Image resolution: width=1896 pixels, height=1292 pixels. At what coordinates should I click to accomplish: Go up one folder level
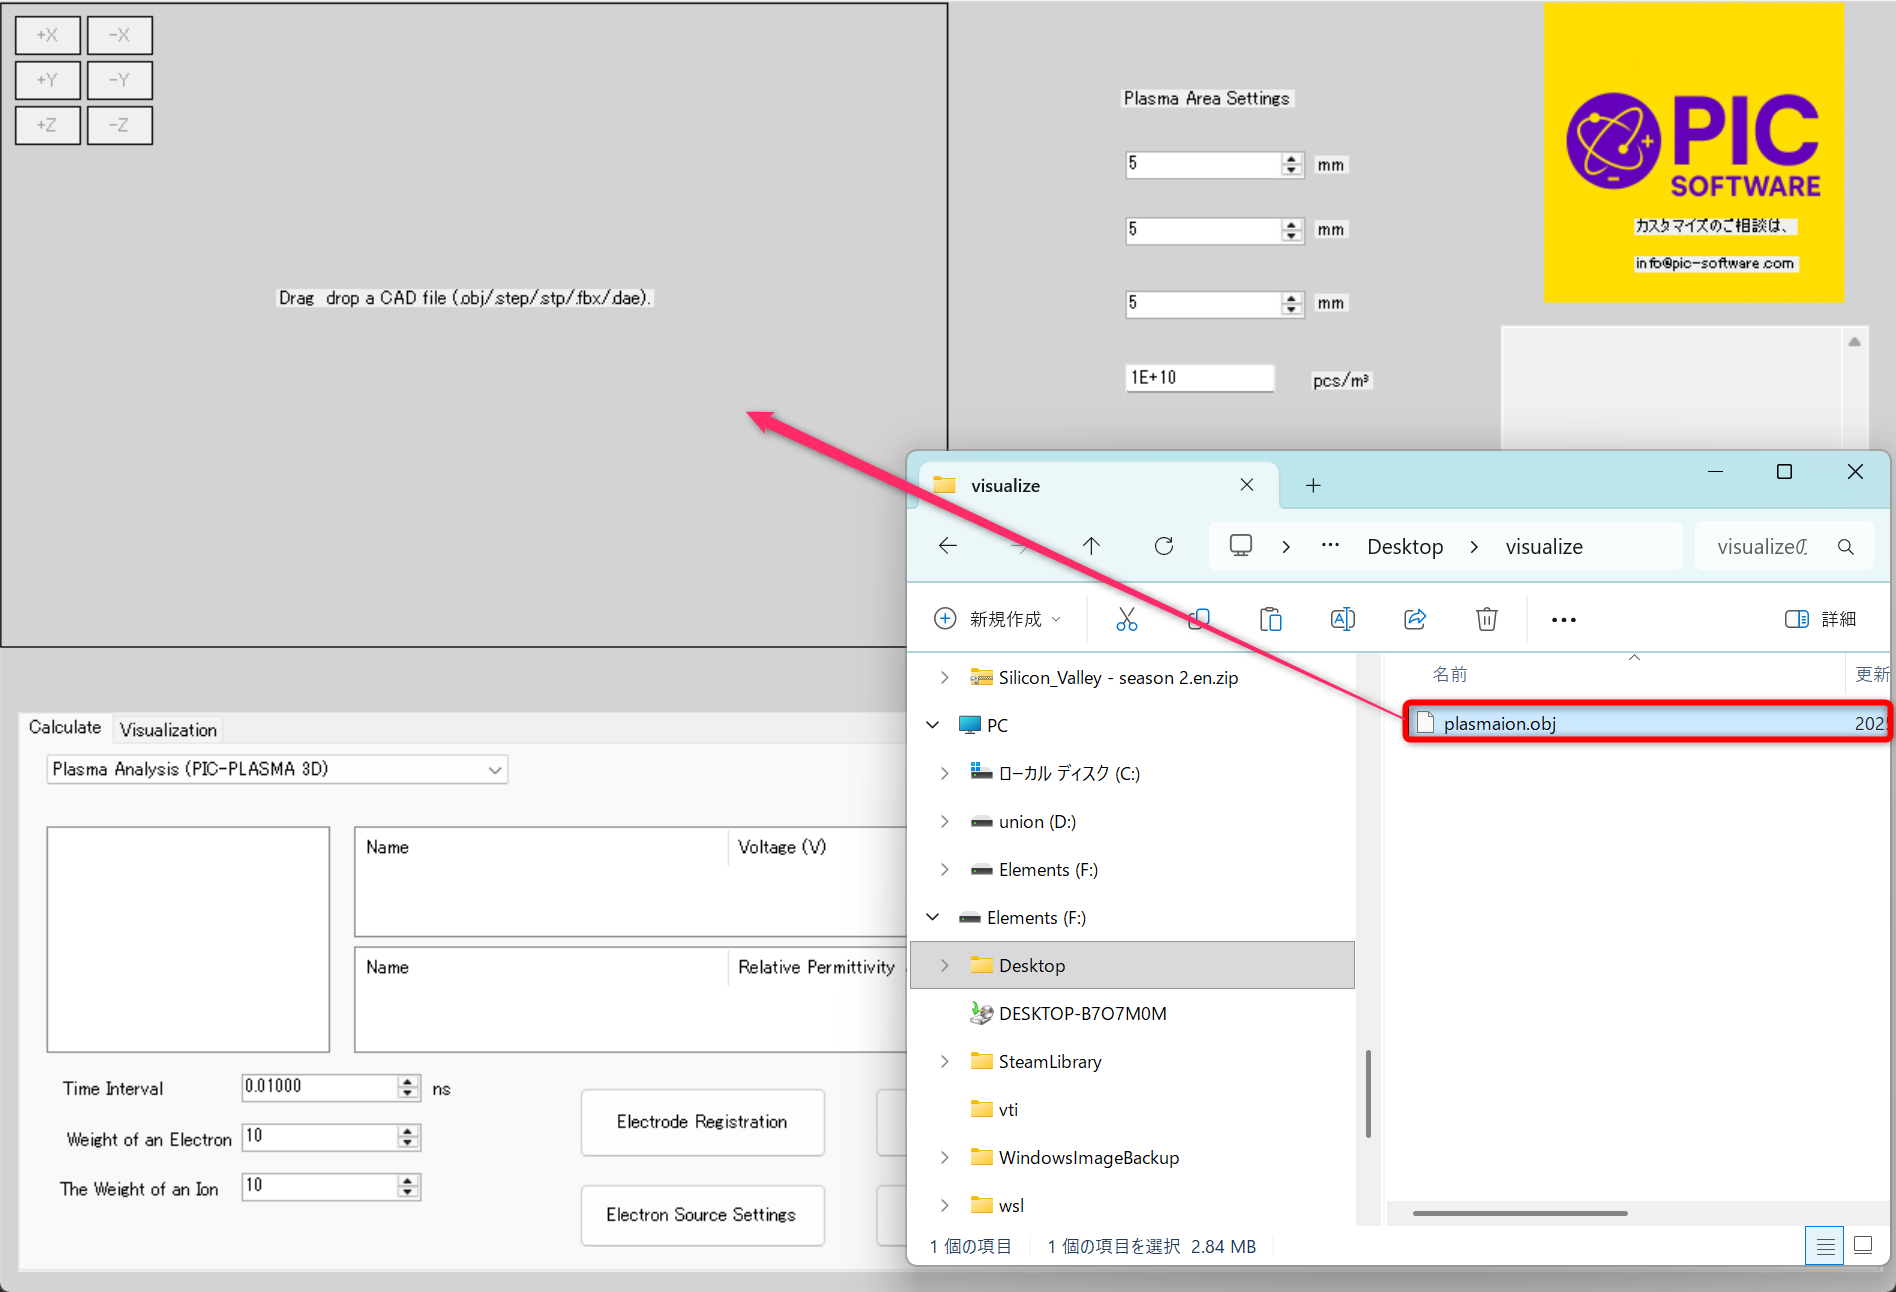pyautogui.click(x=1091, y=546)
